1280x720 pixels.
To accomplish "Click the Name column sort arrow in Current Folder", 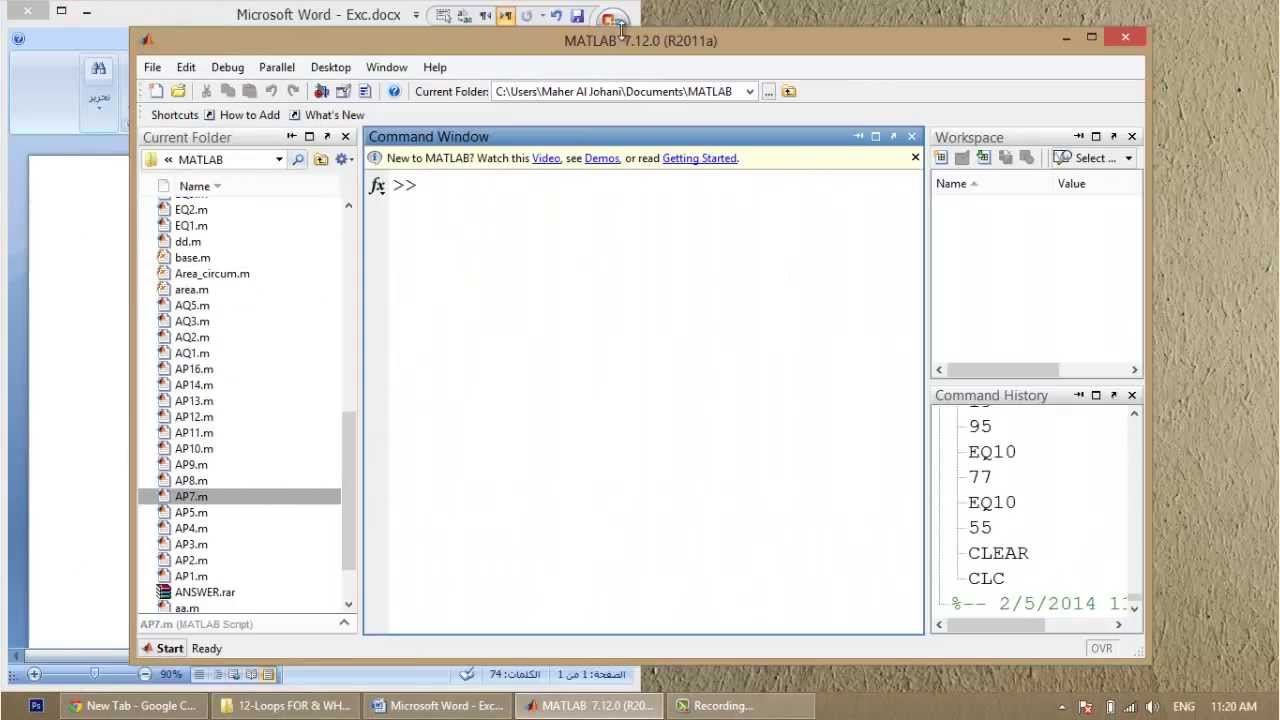I will pos(217,186).
